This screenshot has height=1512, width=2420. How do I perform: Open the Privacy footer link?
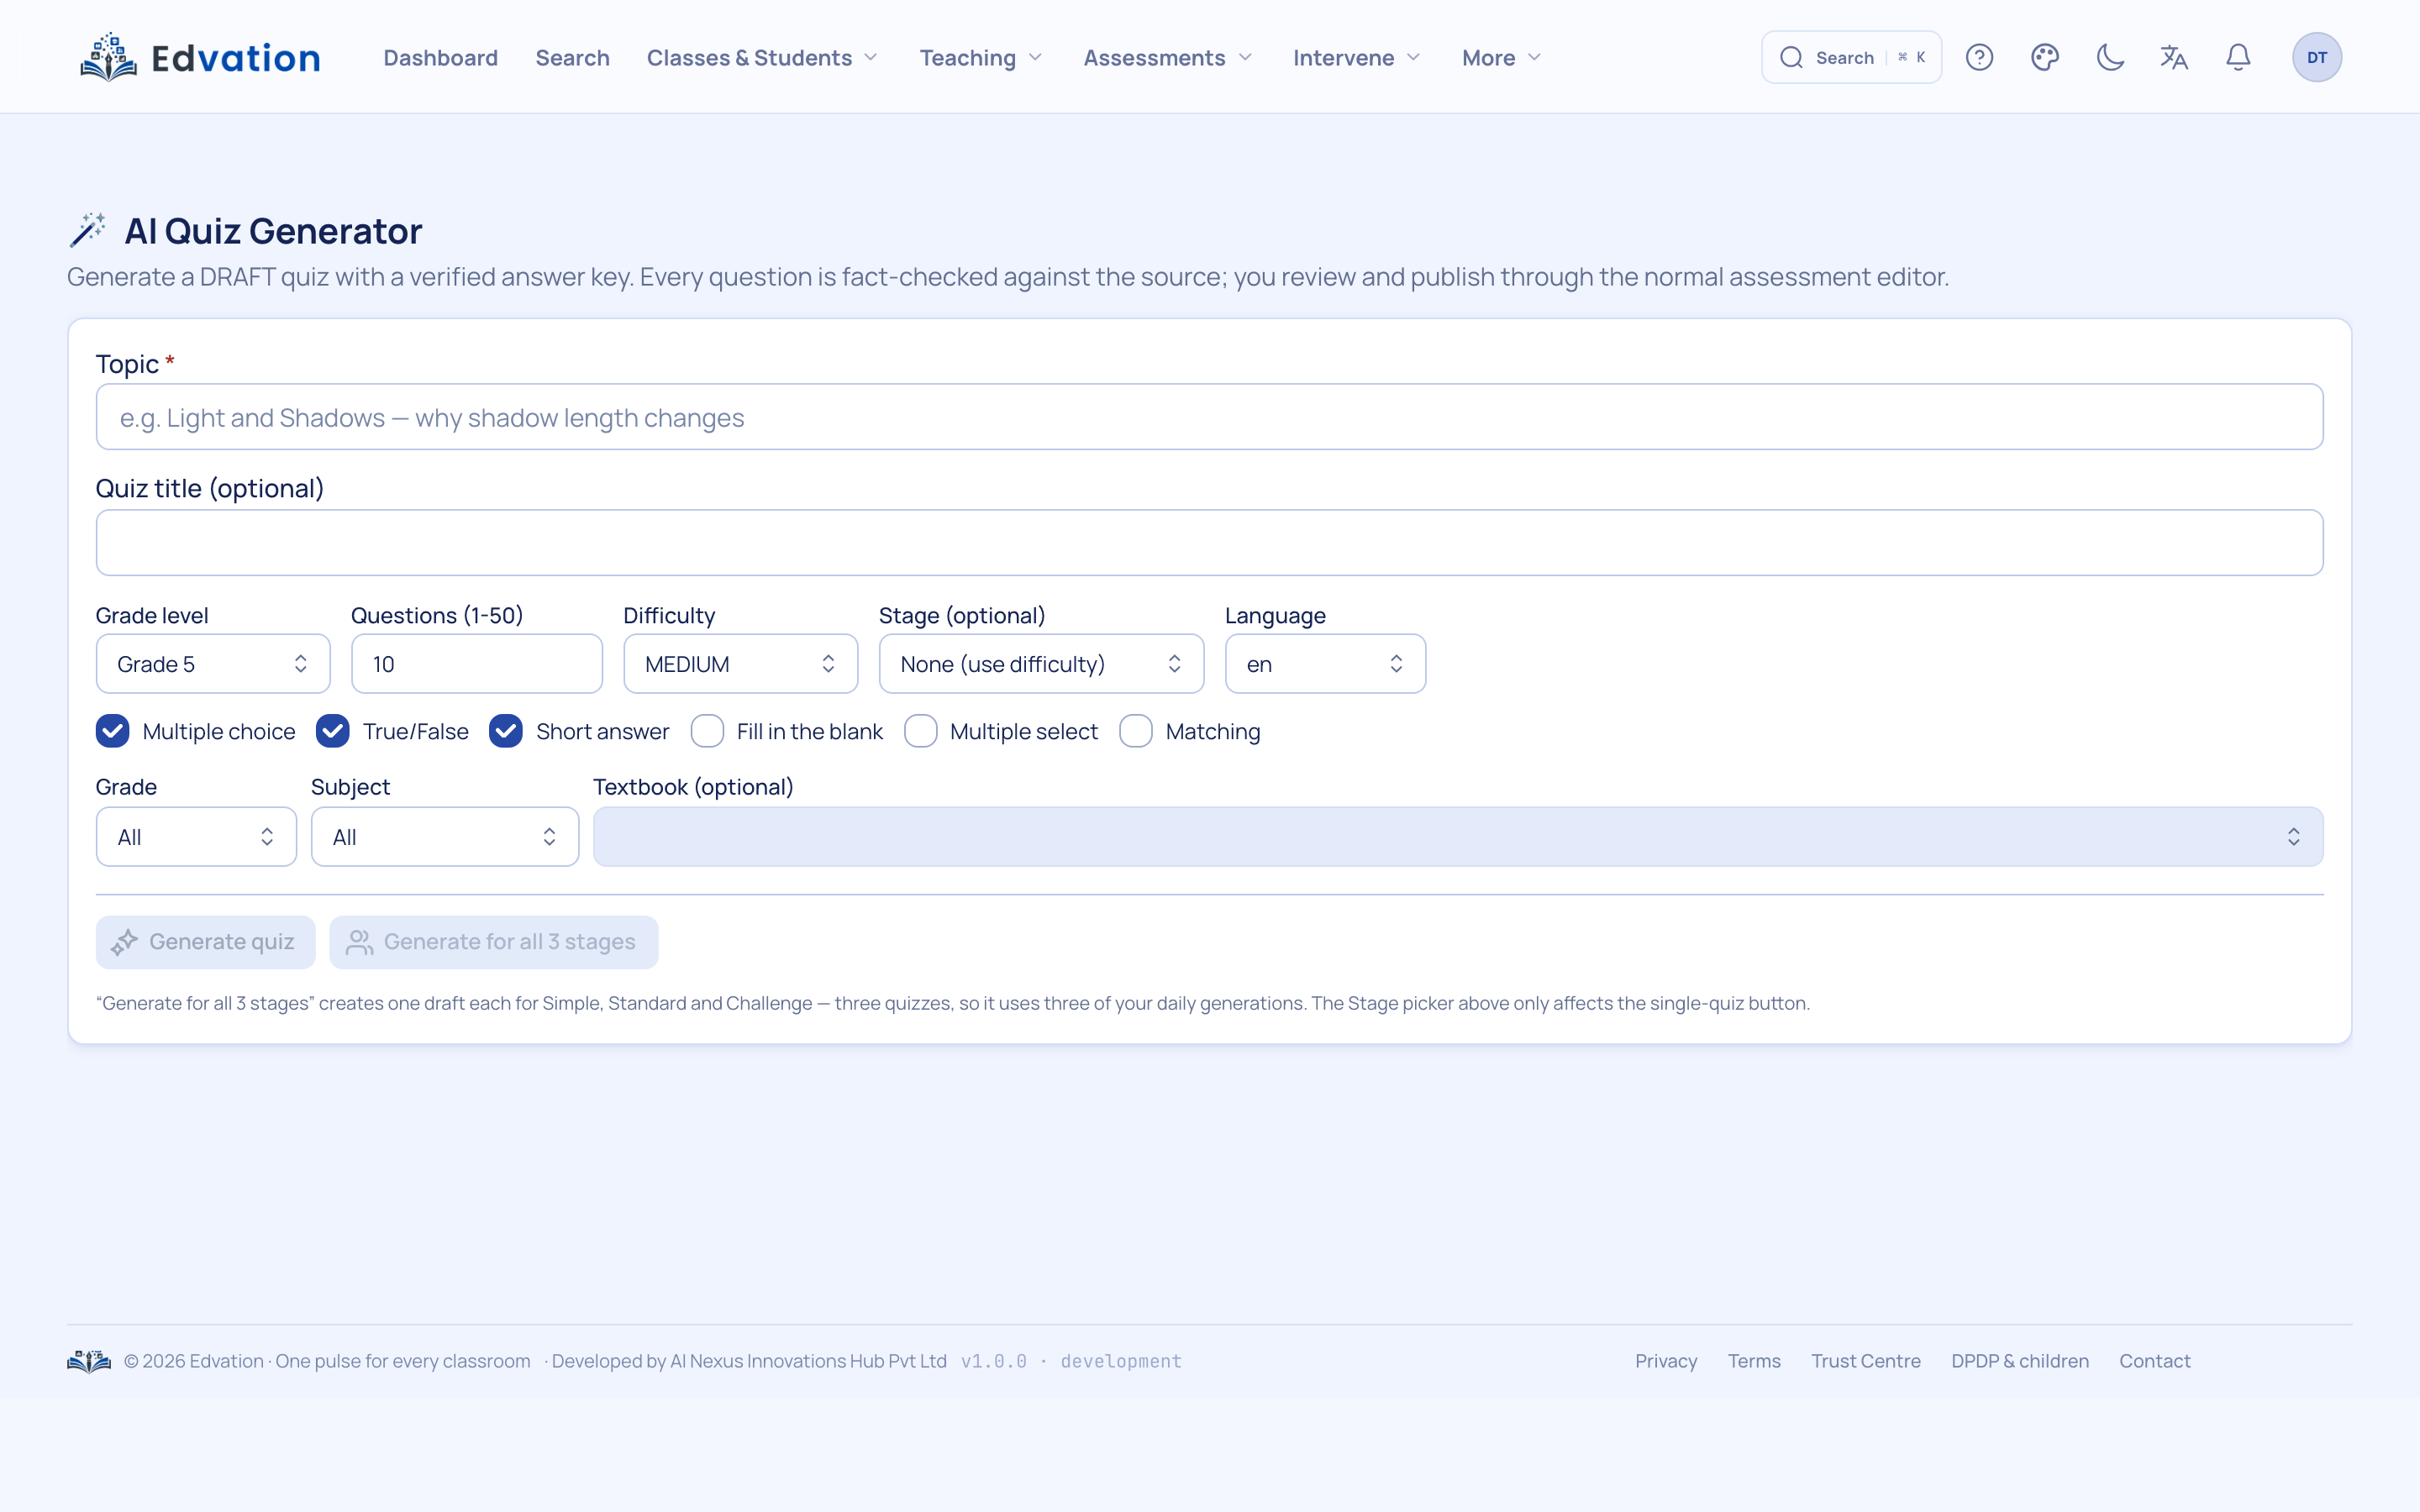[x=1666, y=1361]
